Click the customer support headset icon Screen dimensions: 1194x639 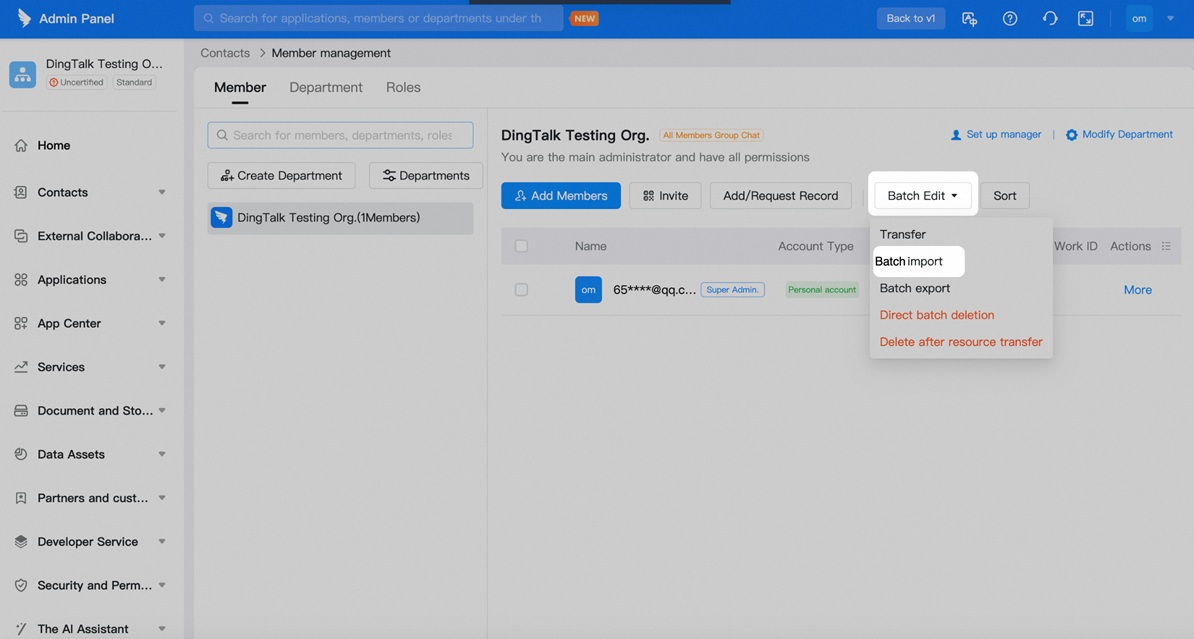(x=1049, y=19)
